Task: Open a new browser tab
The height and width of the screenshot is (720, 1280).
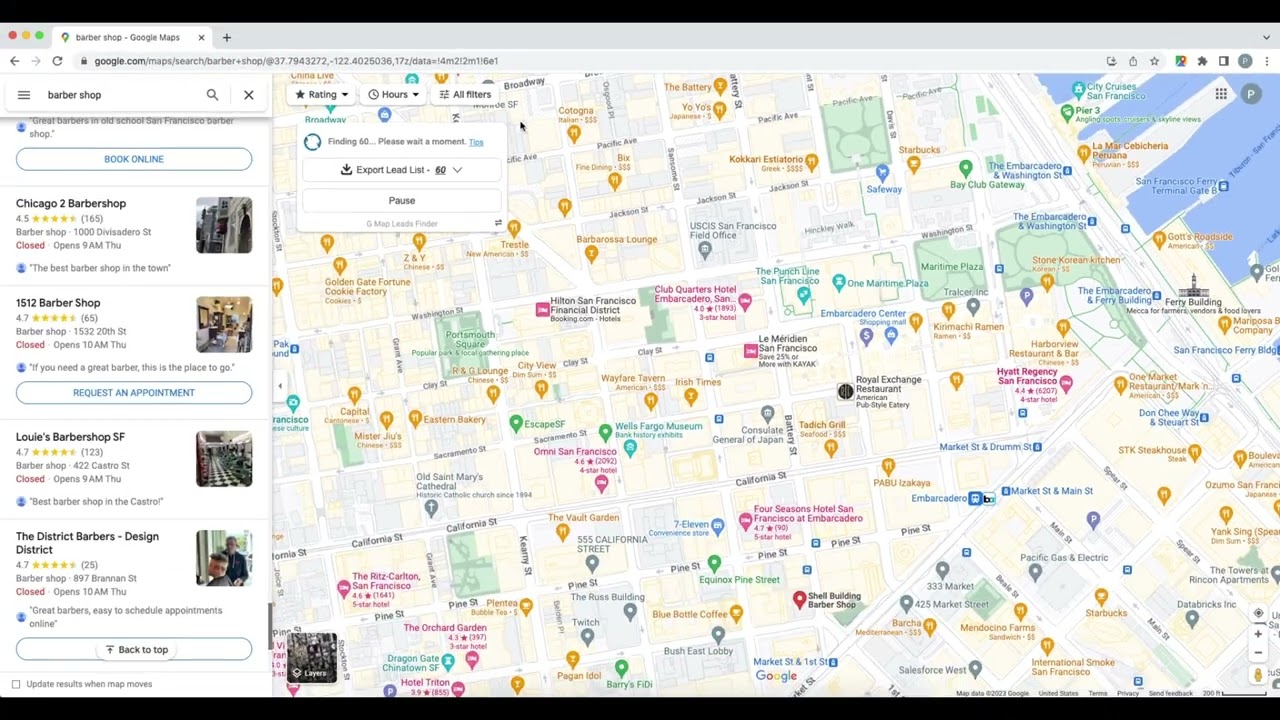Action: 227,37
